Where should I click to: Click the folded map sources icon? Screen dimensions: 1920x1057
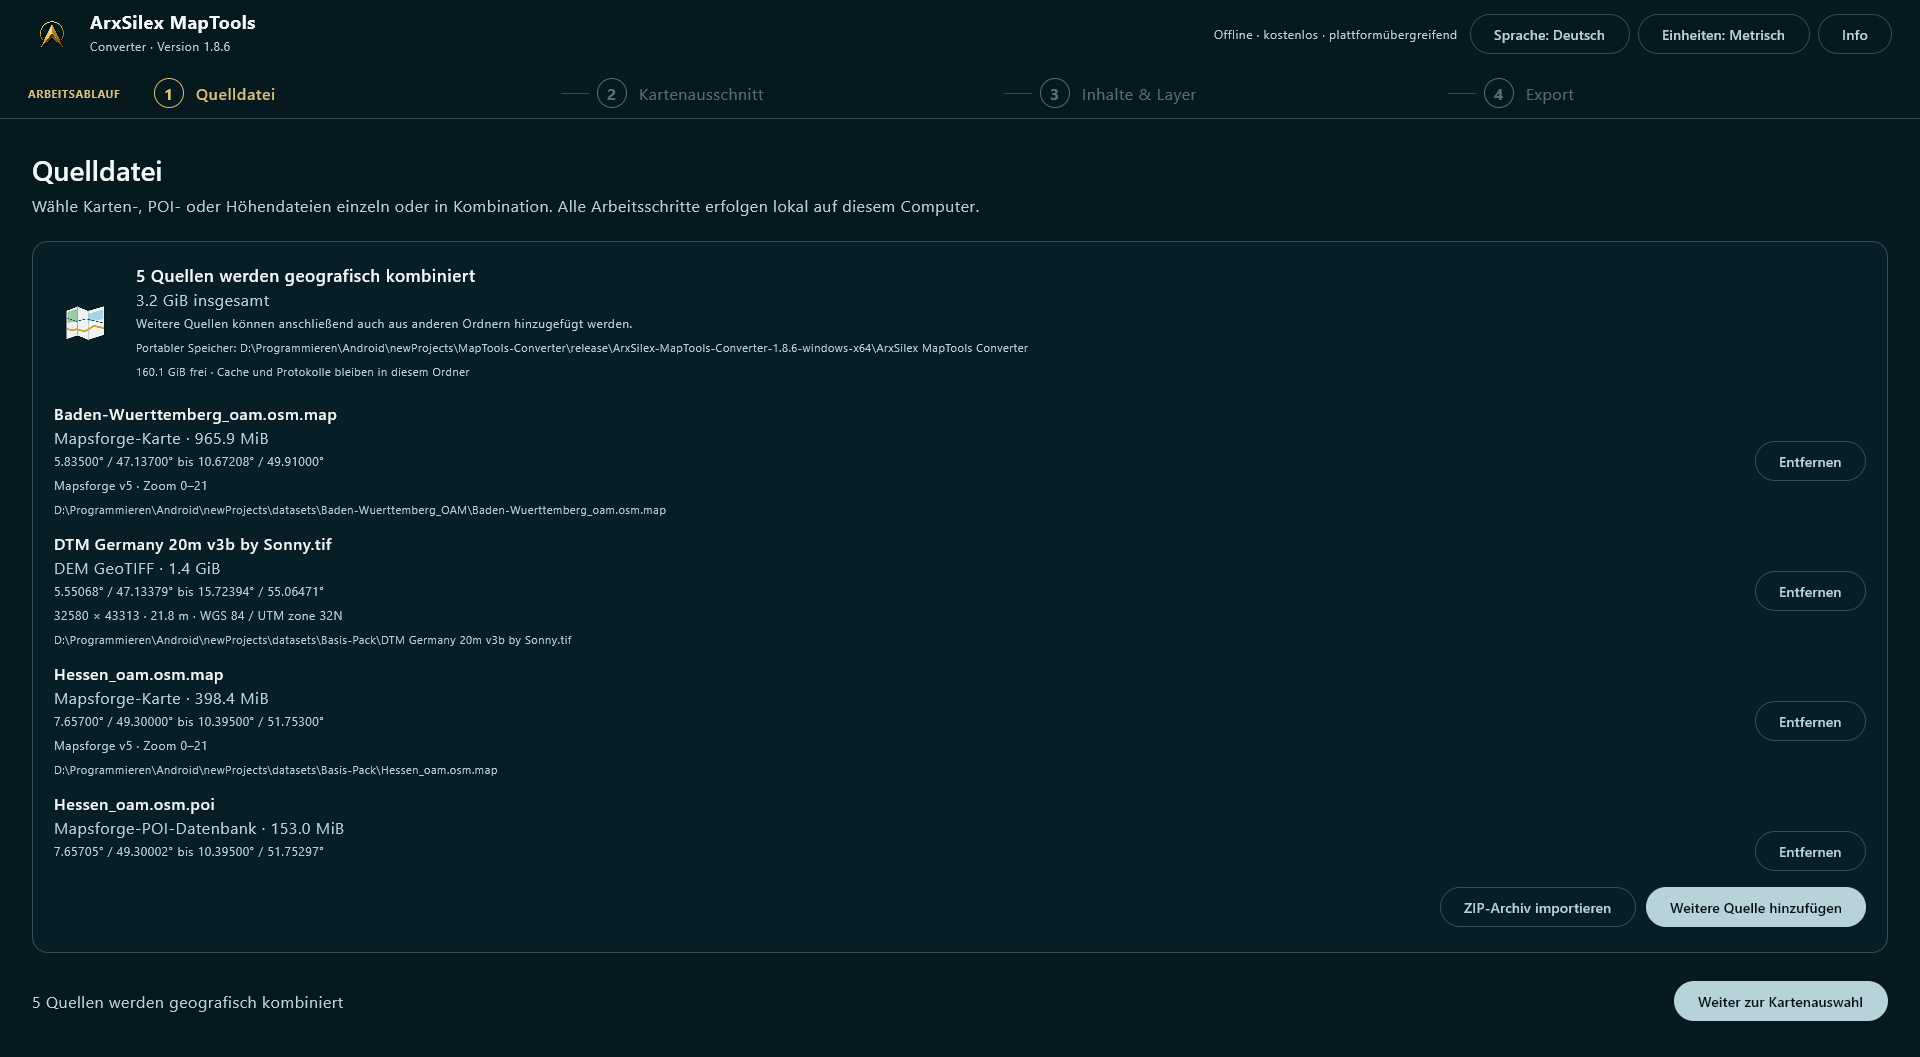click(85, 323)
